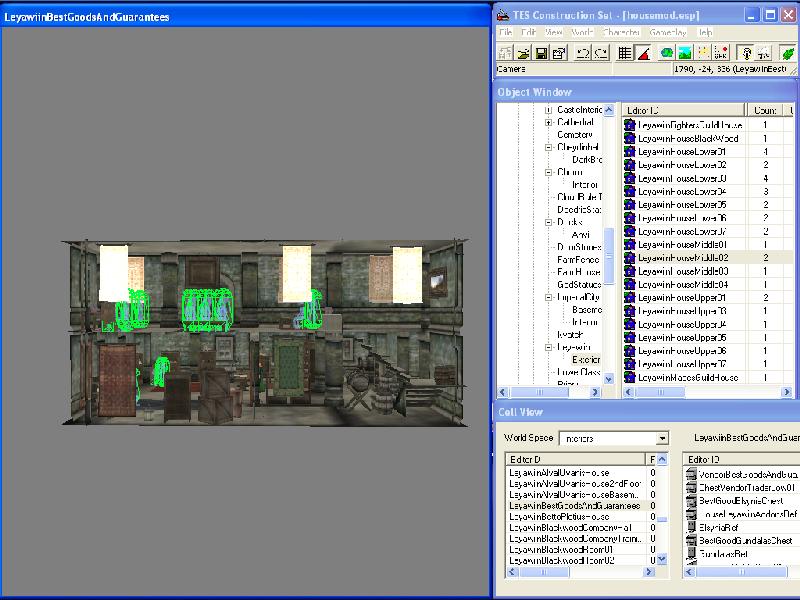Screen dimensions: 800x600
Task: Click the icon beside ElsyniaRef
Action: [691, 527]
